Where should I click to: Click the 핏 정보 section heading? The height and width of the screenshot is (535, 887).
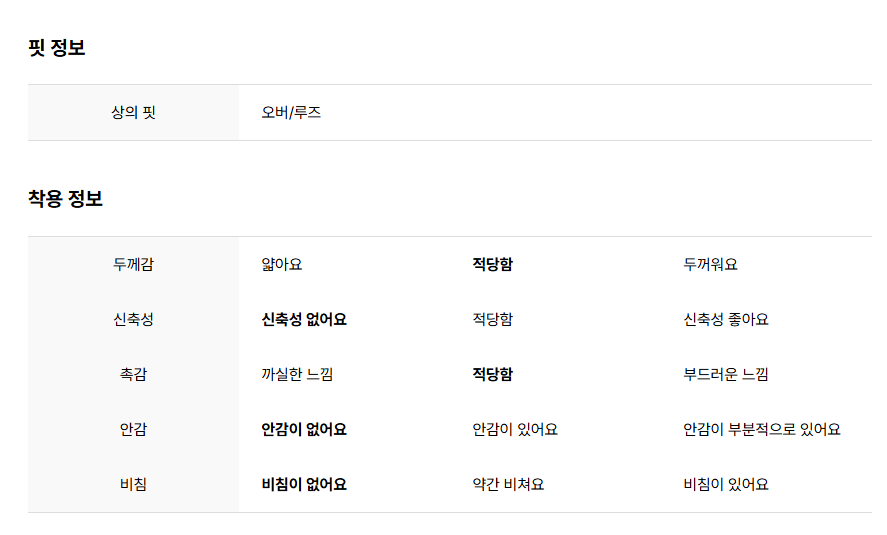pyautogui.click(x=57, y=48)
